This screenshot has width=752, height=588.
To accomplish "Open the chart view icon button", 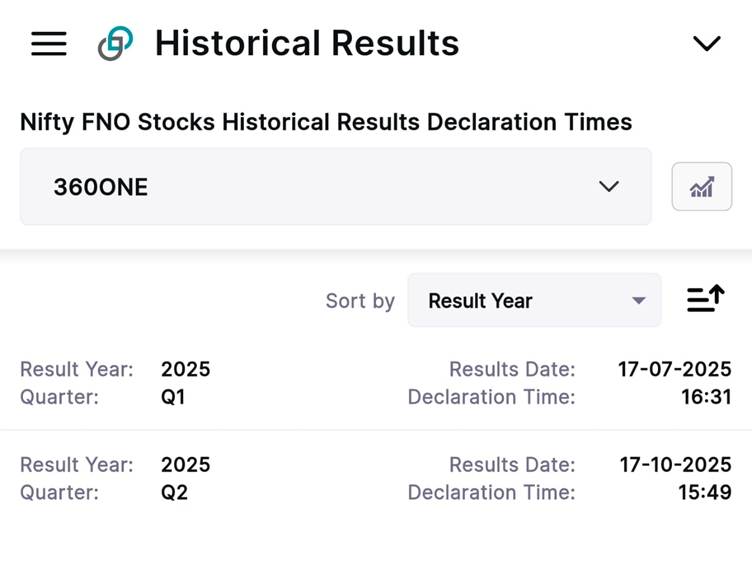I will coord(702,187).
